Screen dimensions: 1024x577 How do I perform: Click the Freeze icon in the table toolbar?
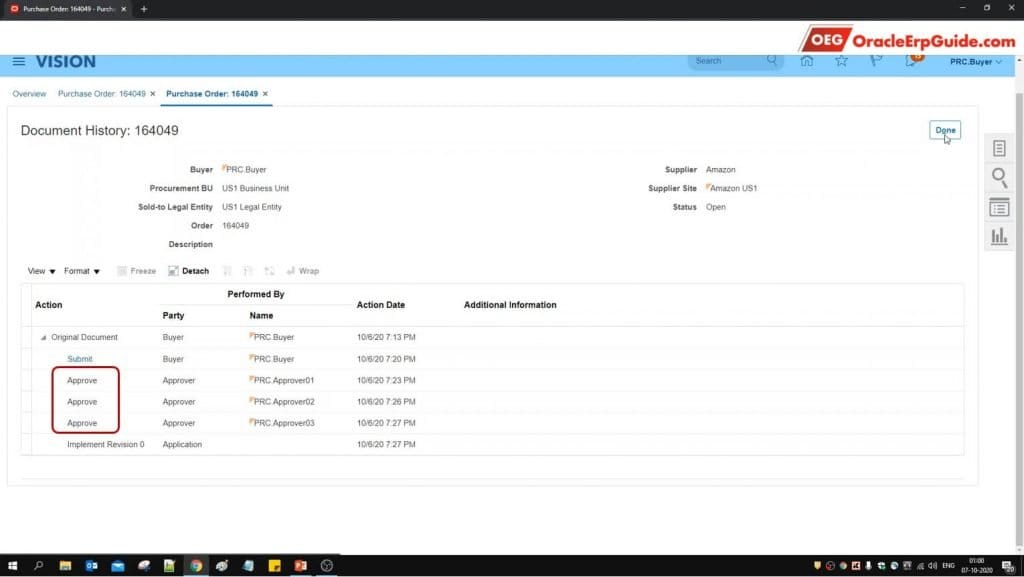coord(136,270)
